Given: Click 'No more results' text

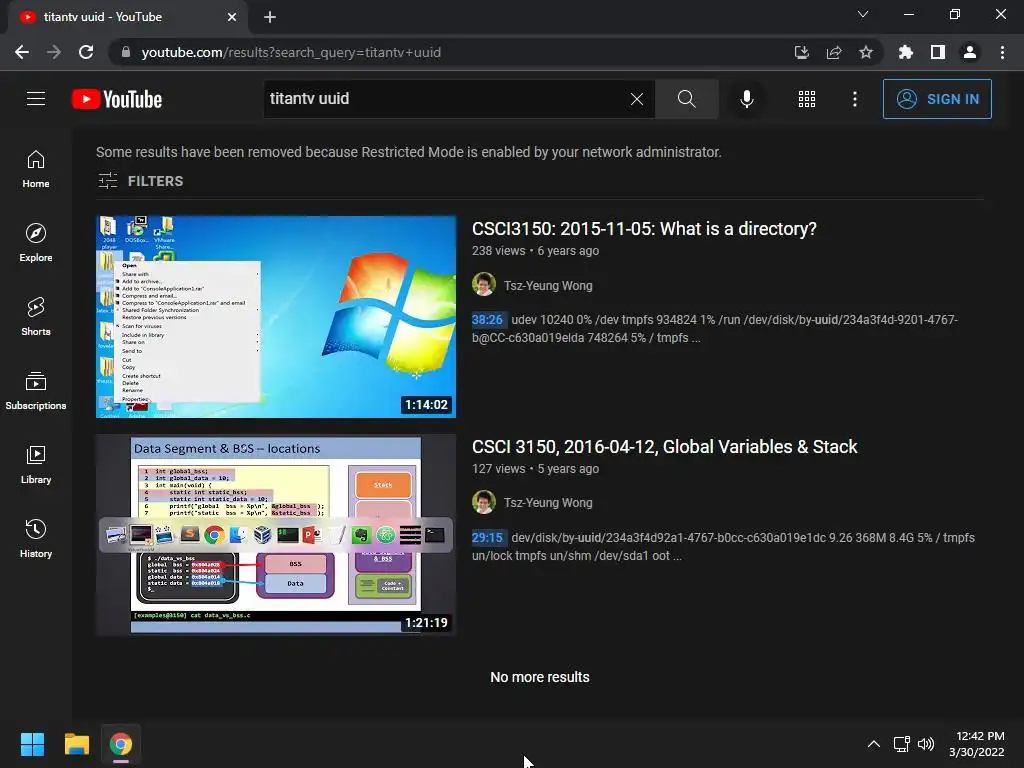Looking at the screenshot, I should pyautogui.click(x=539, y=677).
